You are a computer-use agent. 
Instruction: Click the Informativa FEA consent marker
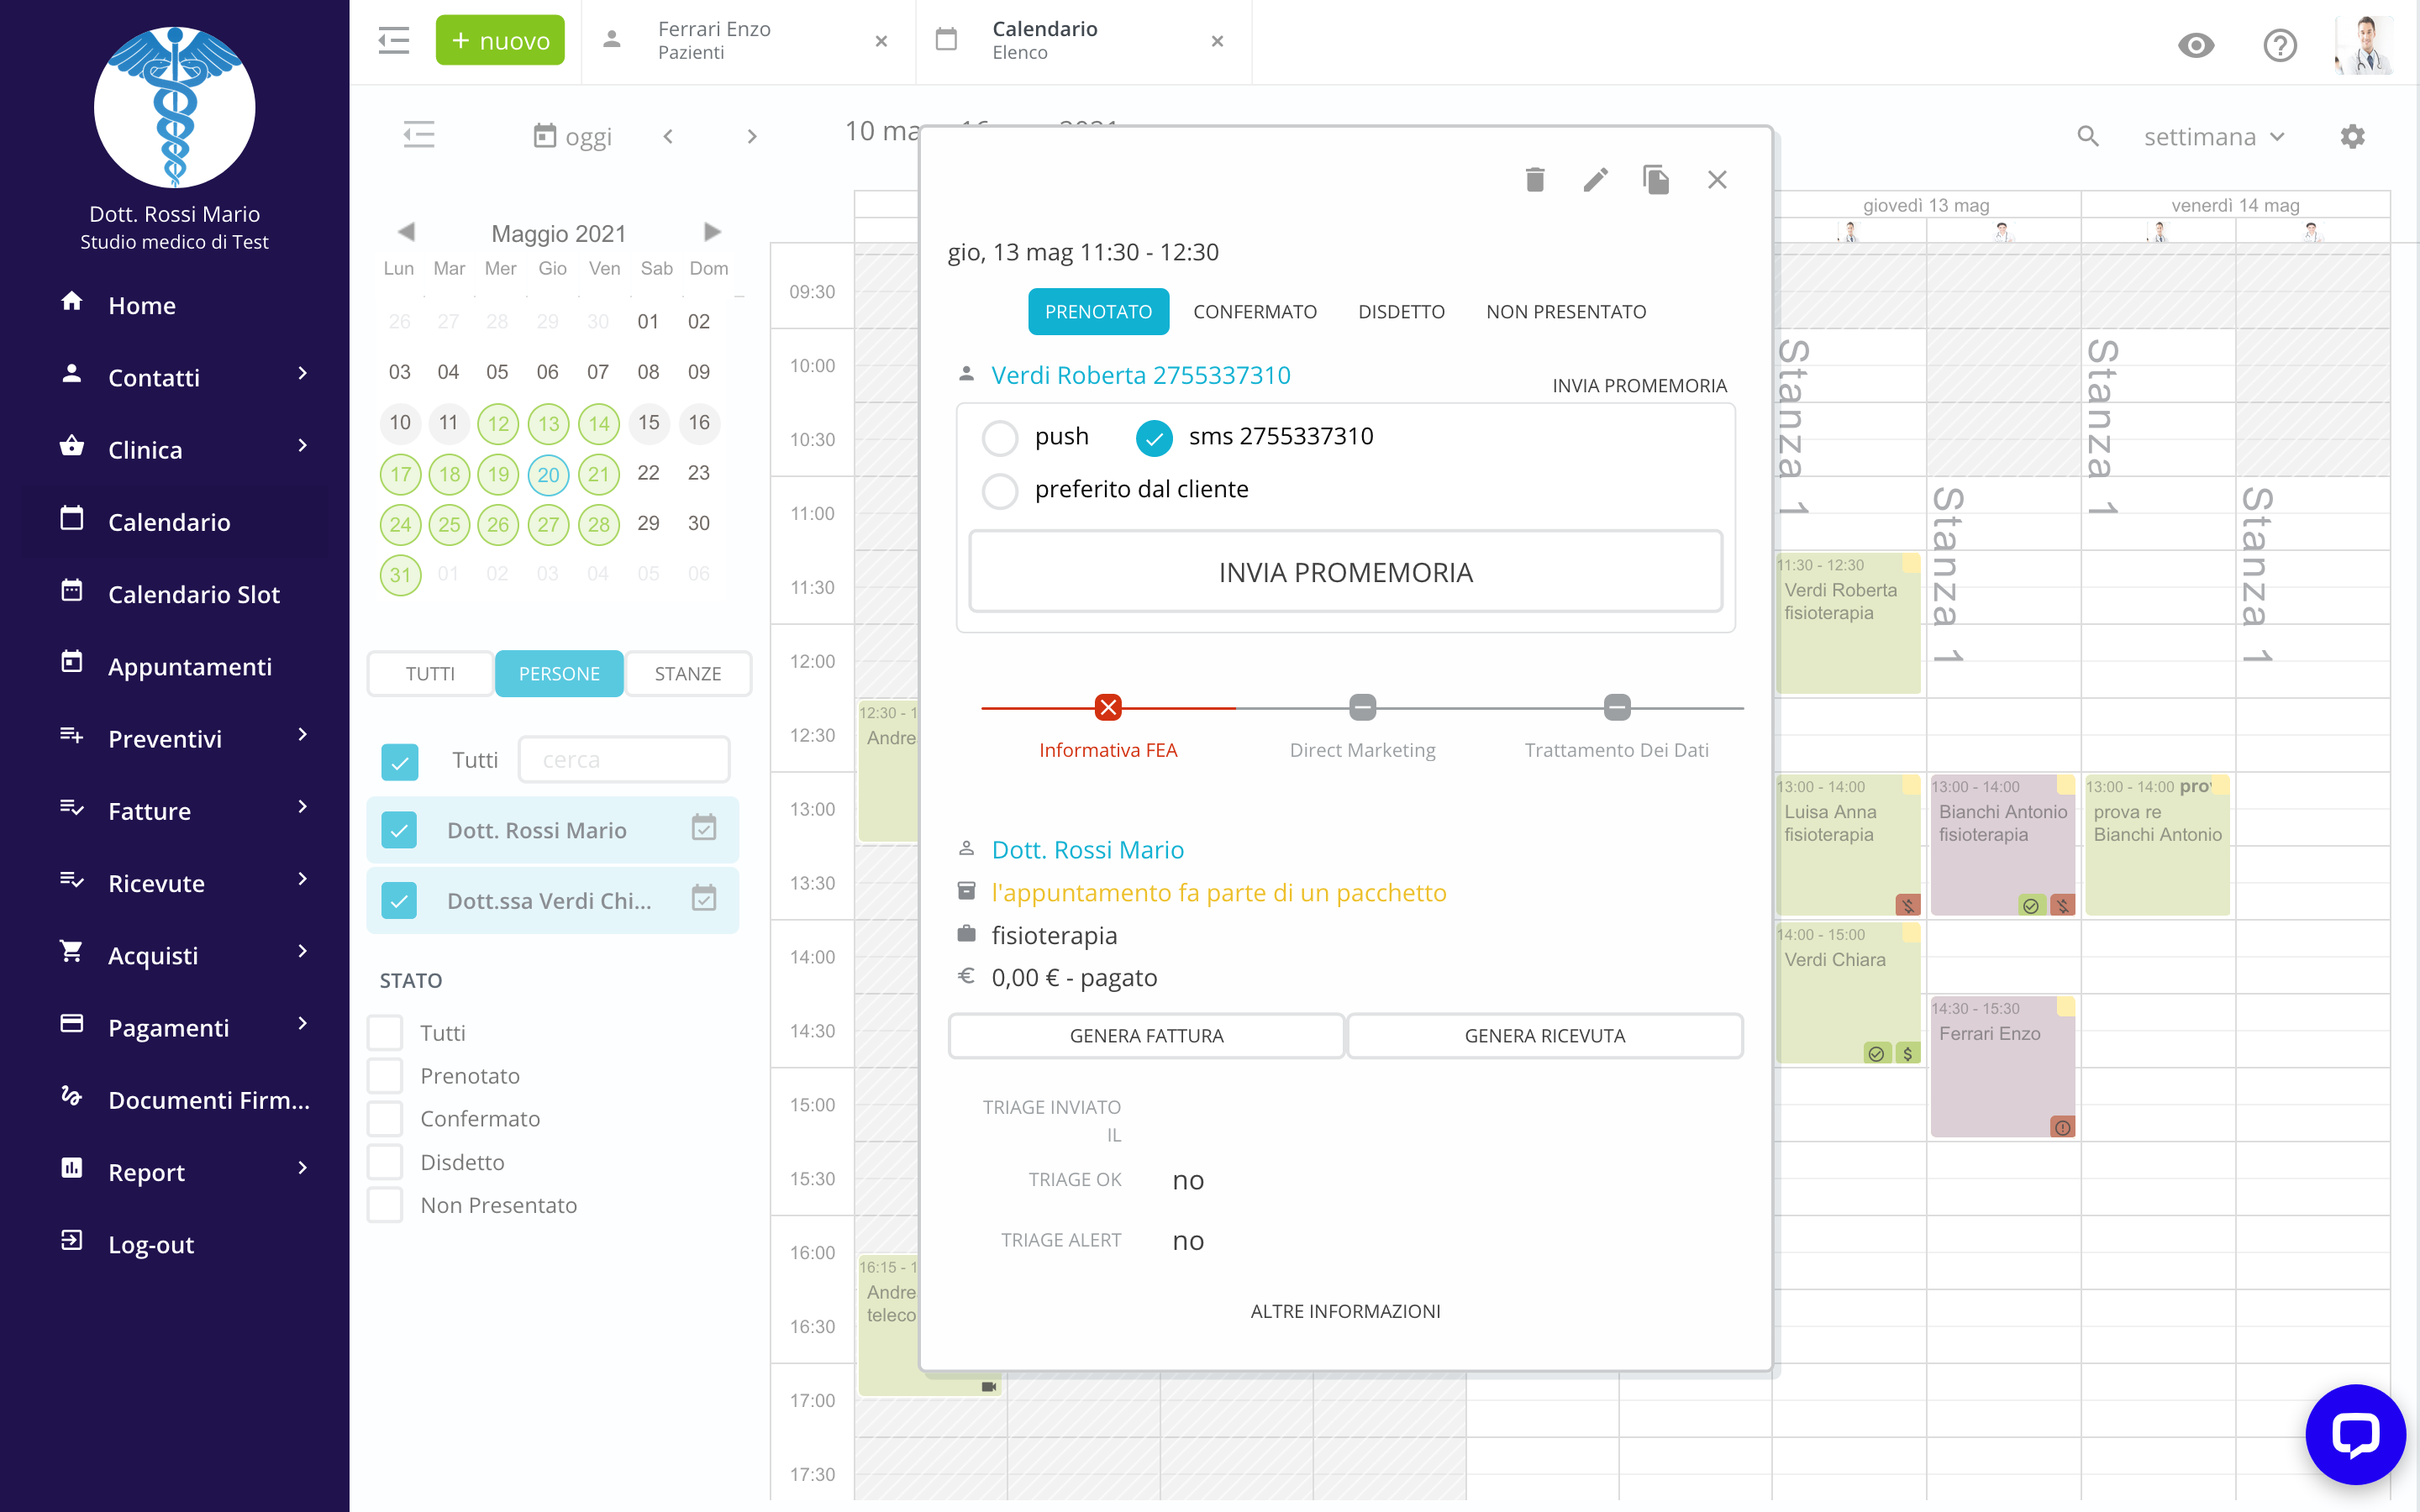click(x=1108, y=708)
